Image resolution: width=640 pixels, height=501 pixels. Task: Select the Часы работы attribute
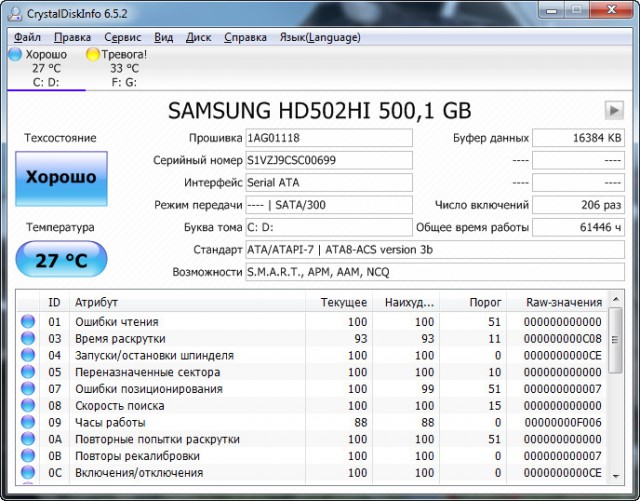(x=312, y=422)
